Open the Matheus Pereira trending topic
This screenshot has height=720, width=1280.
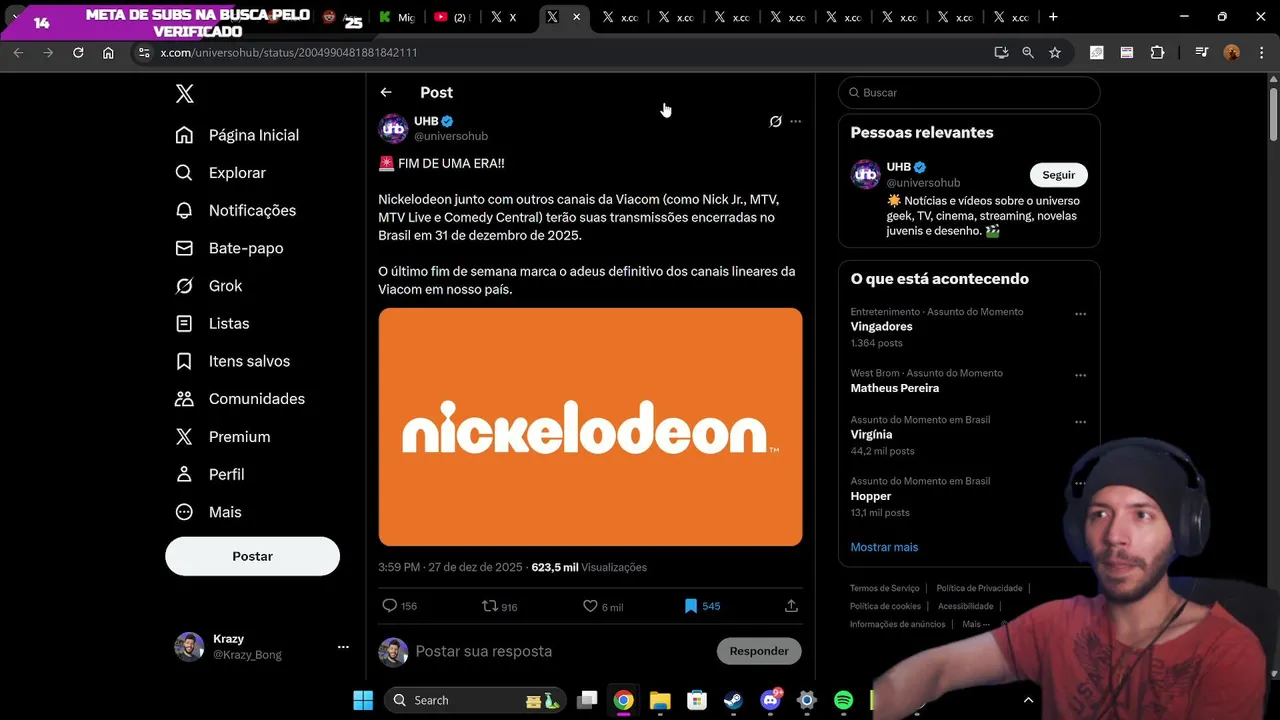[x=894, y=388]
